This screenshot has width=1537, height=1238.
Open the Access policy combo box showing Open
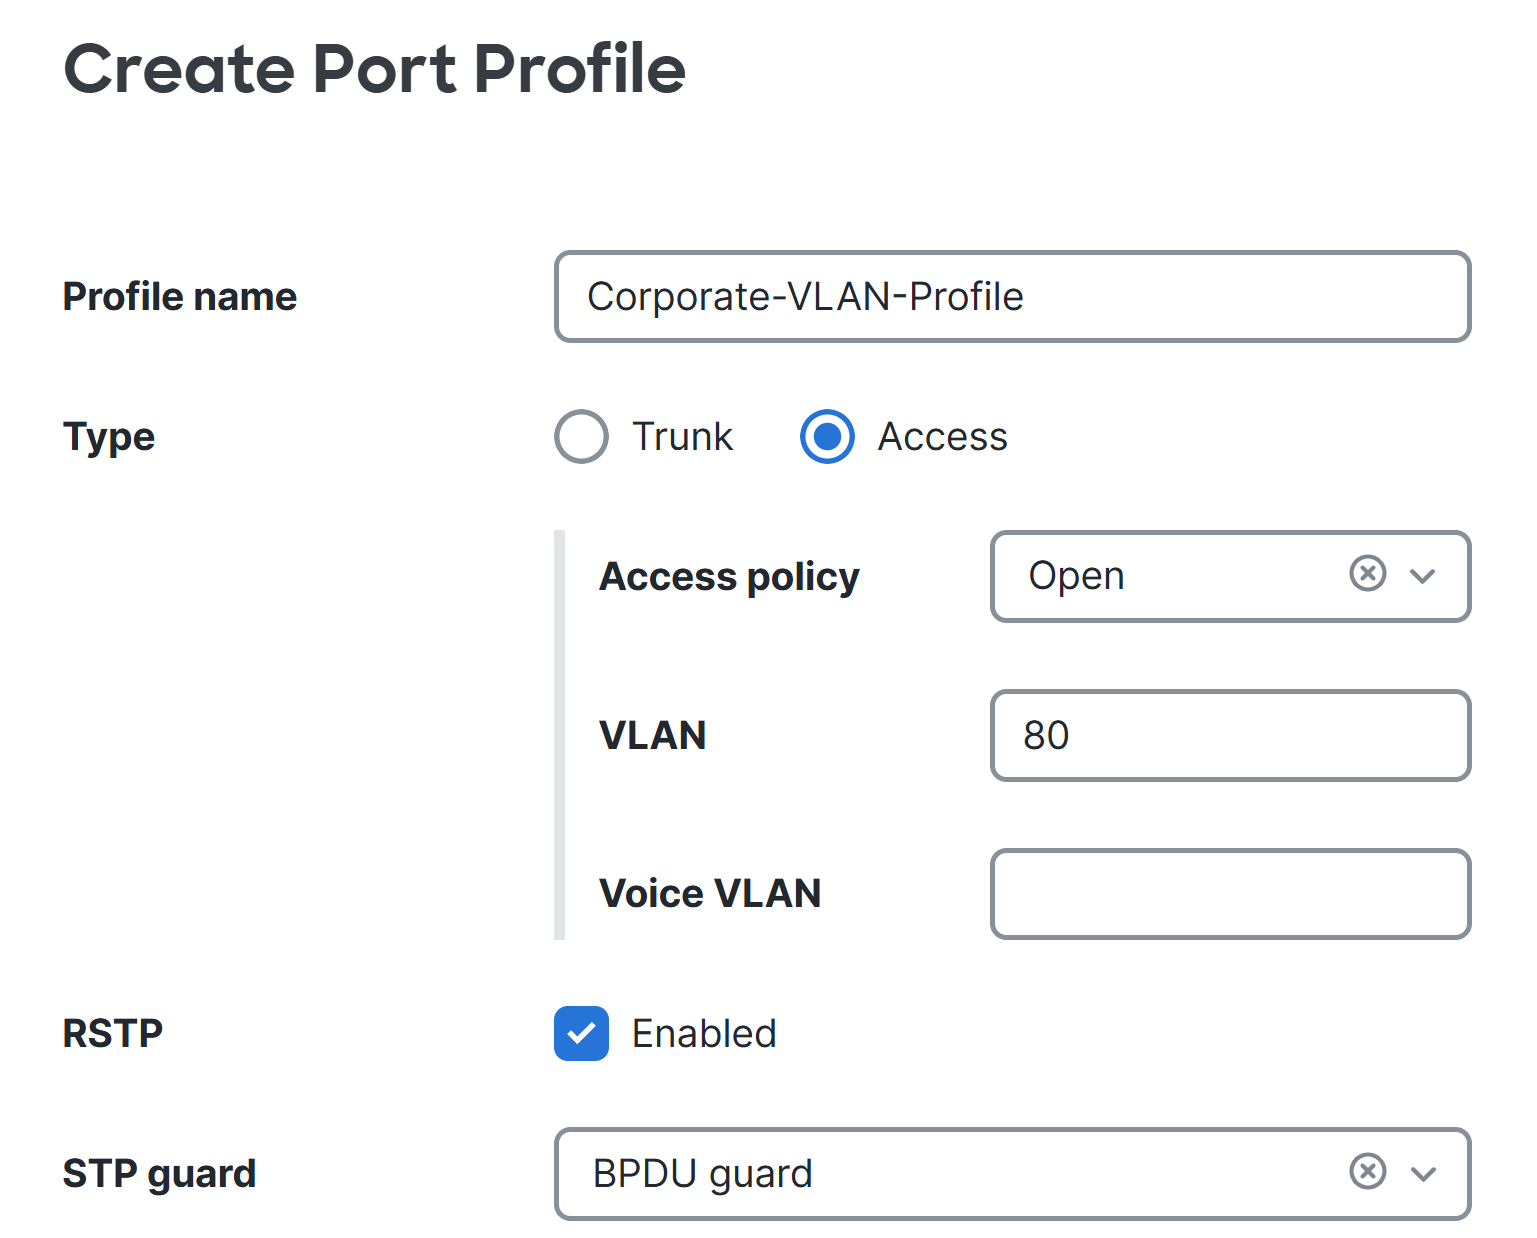coord(1230,576)
